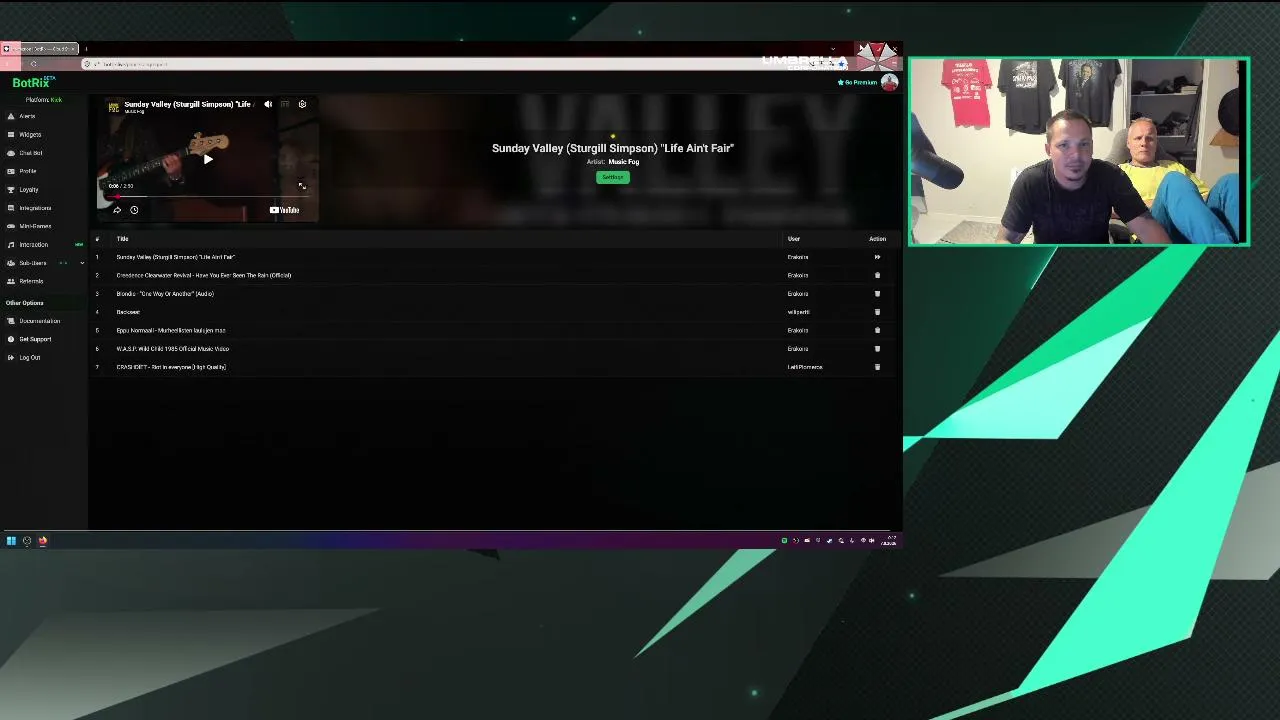
Task: Toggle the player captions icon
Action: [x=285, y=104]
